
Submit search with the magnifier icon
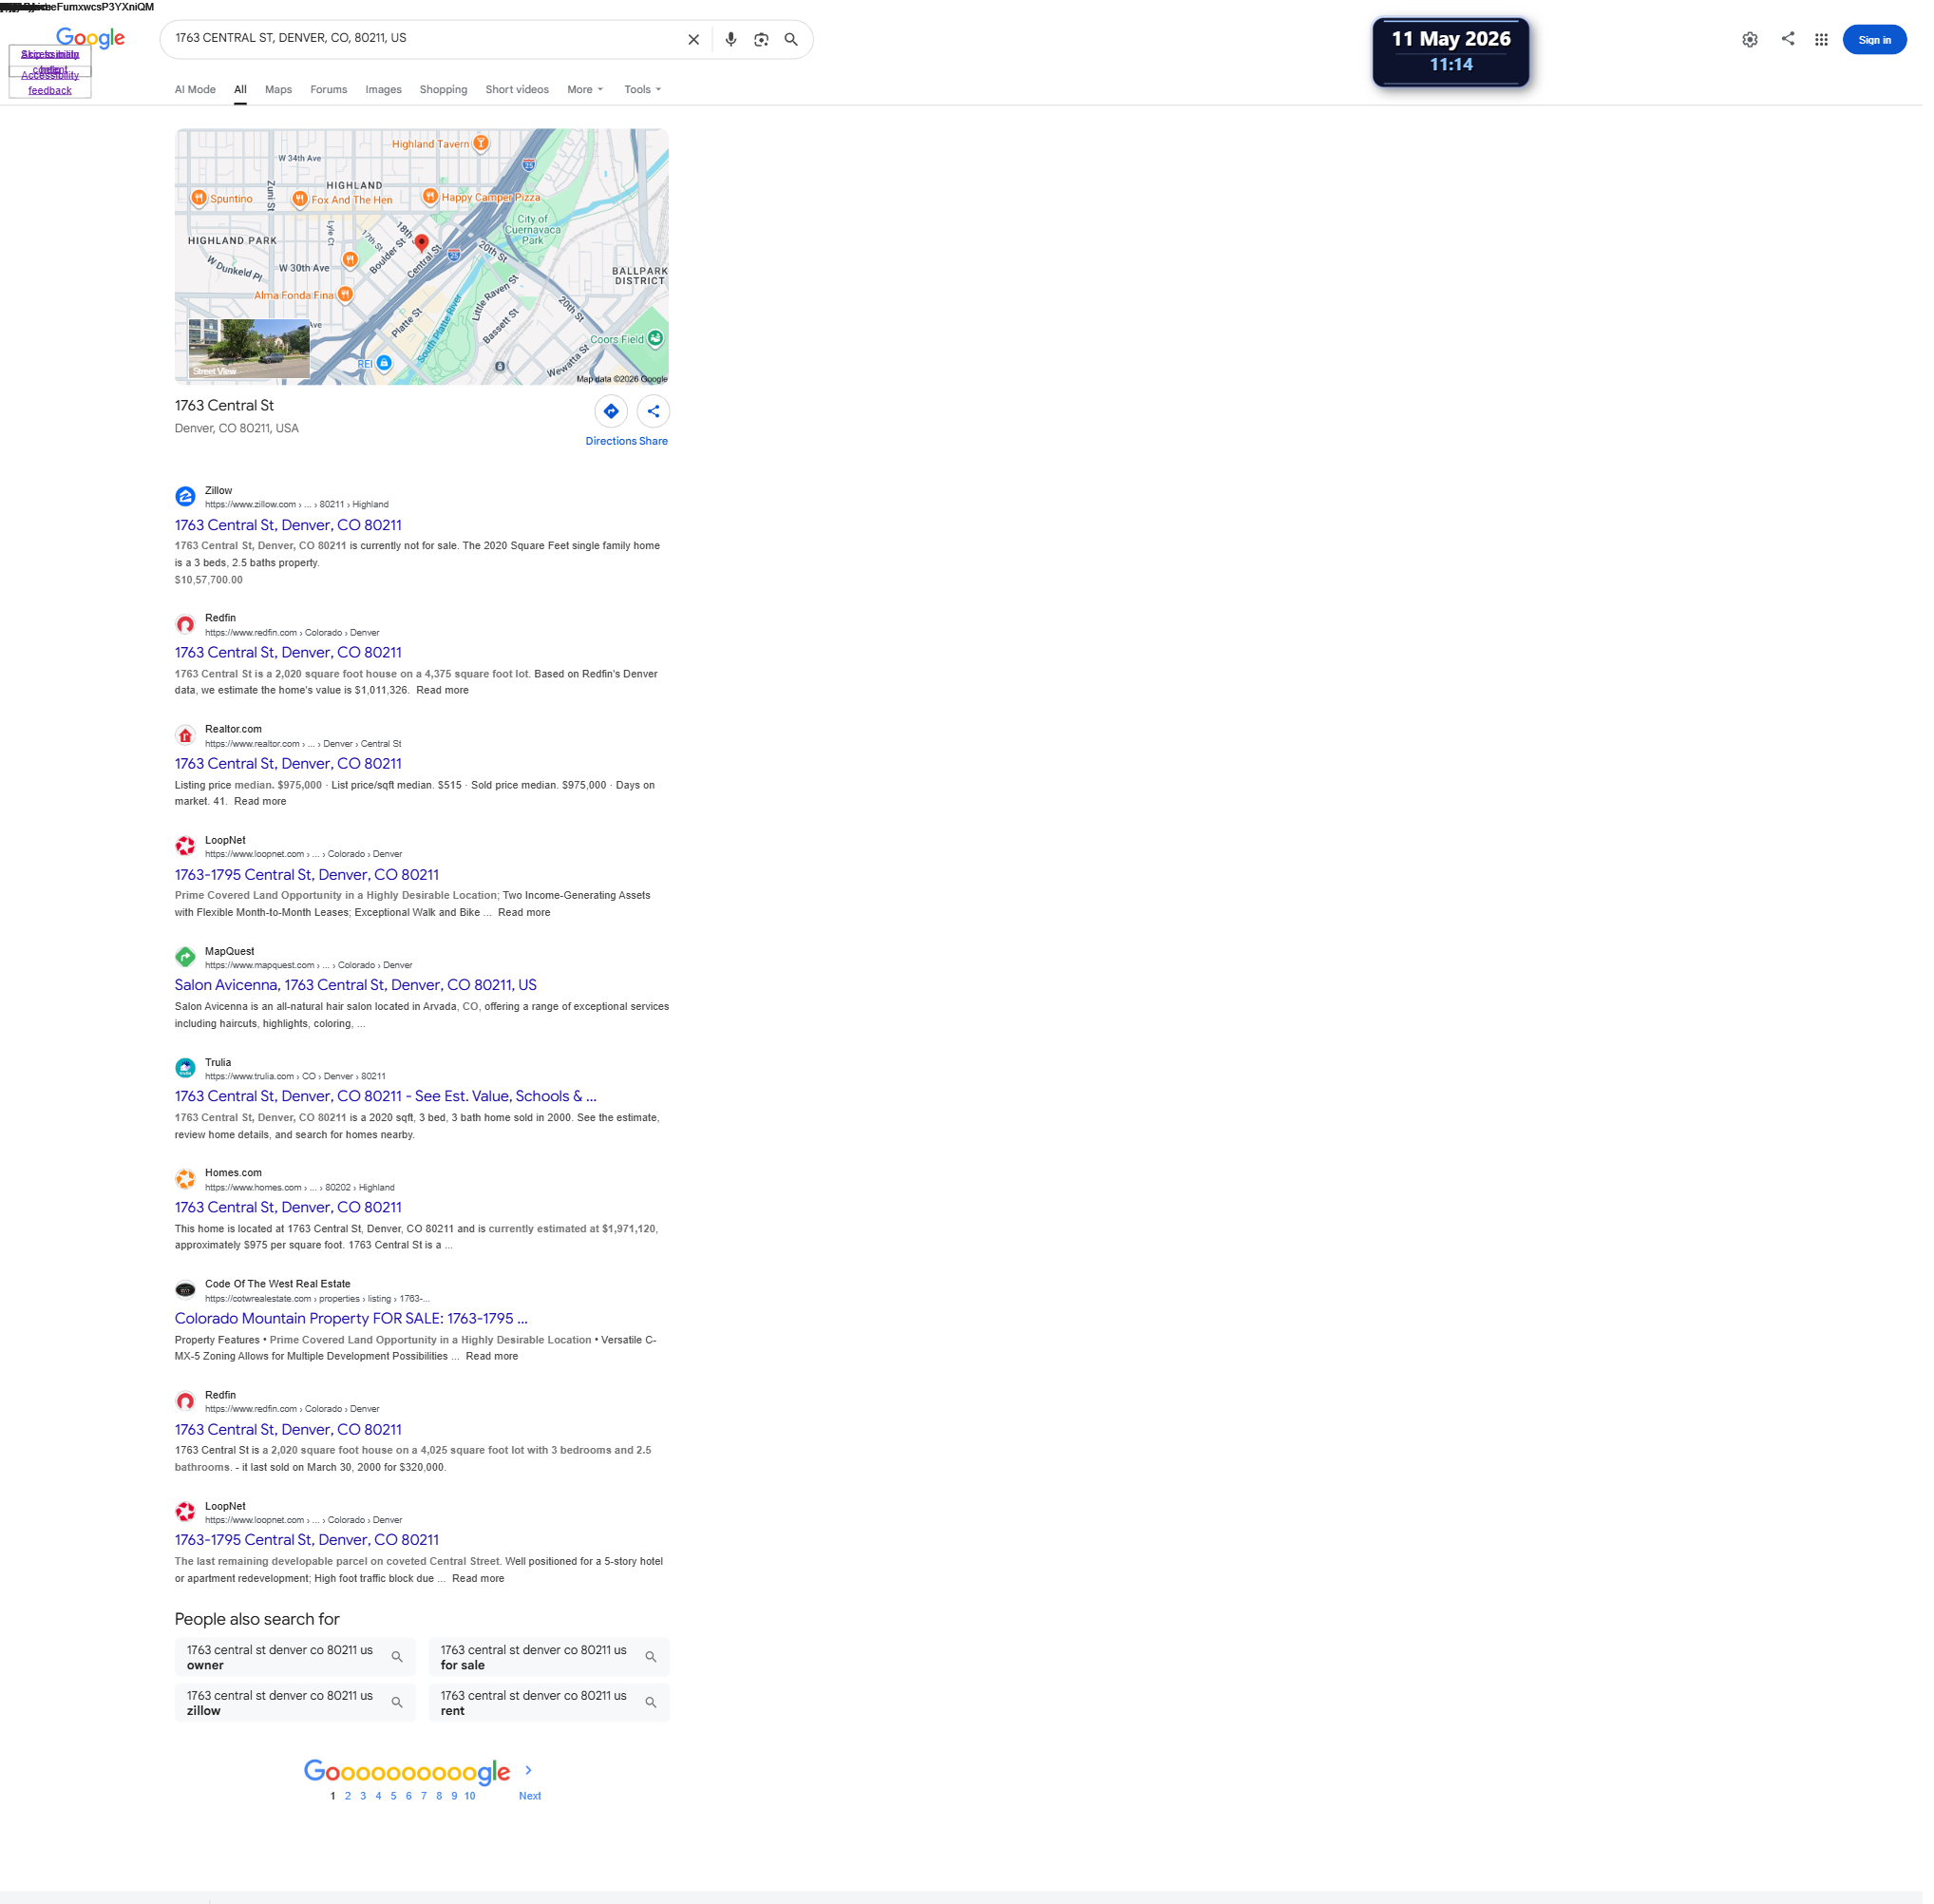[791, 40]
